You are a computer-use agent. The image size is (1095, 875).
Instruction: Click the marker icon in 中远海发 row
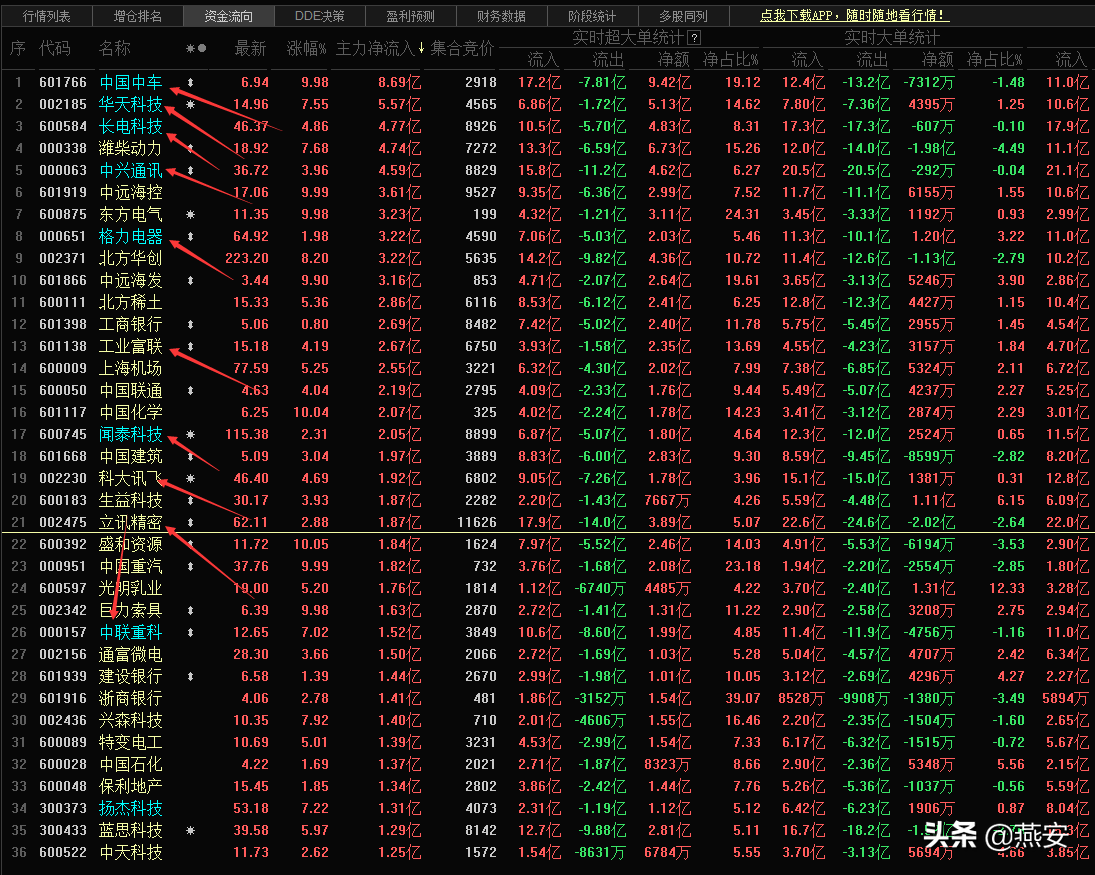[191, 281]
